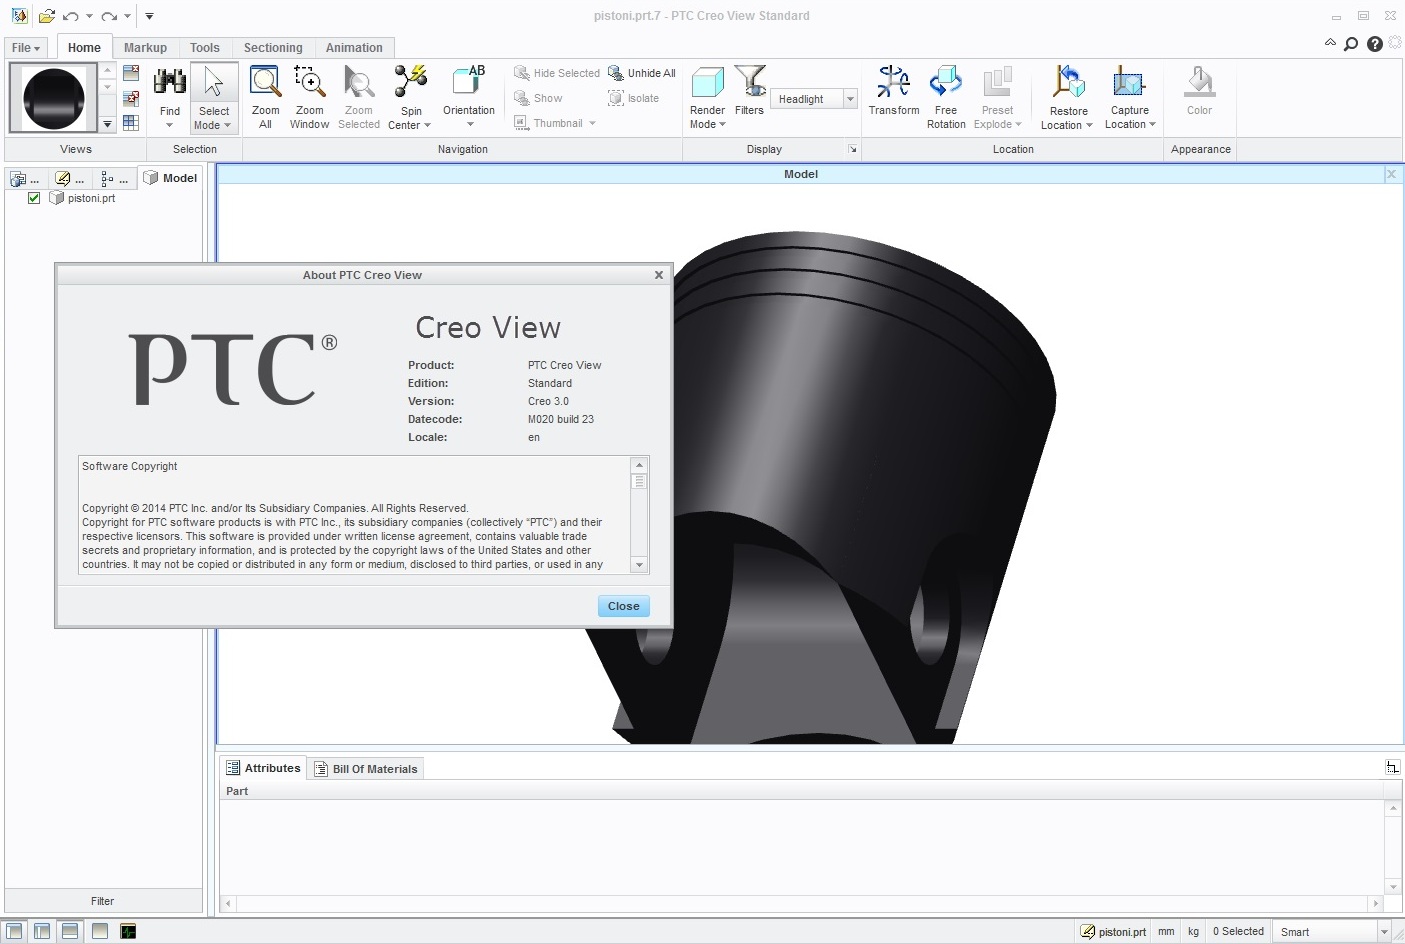Open the Sectioning ribbon tab
This screenshot has height=944, width=1405.
tap(273, 47)
